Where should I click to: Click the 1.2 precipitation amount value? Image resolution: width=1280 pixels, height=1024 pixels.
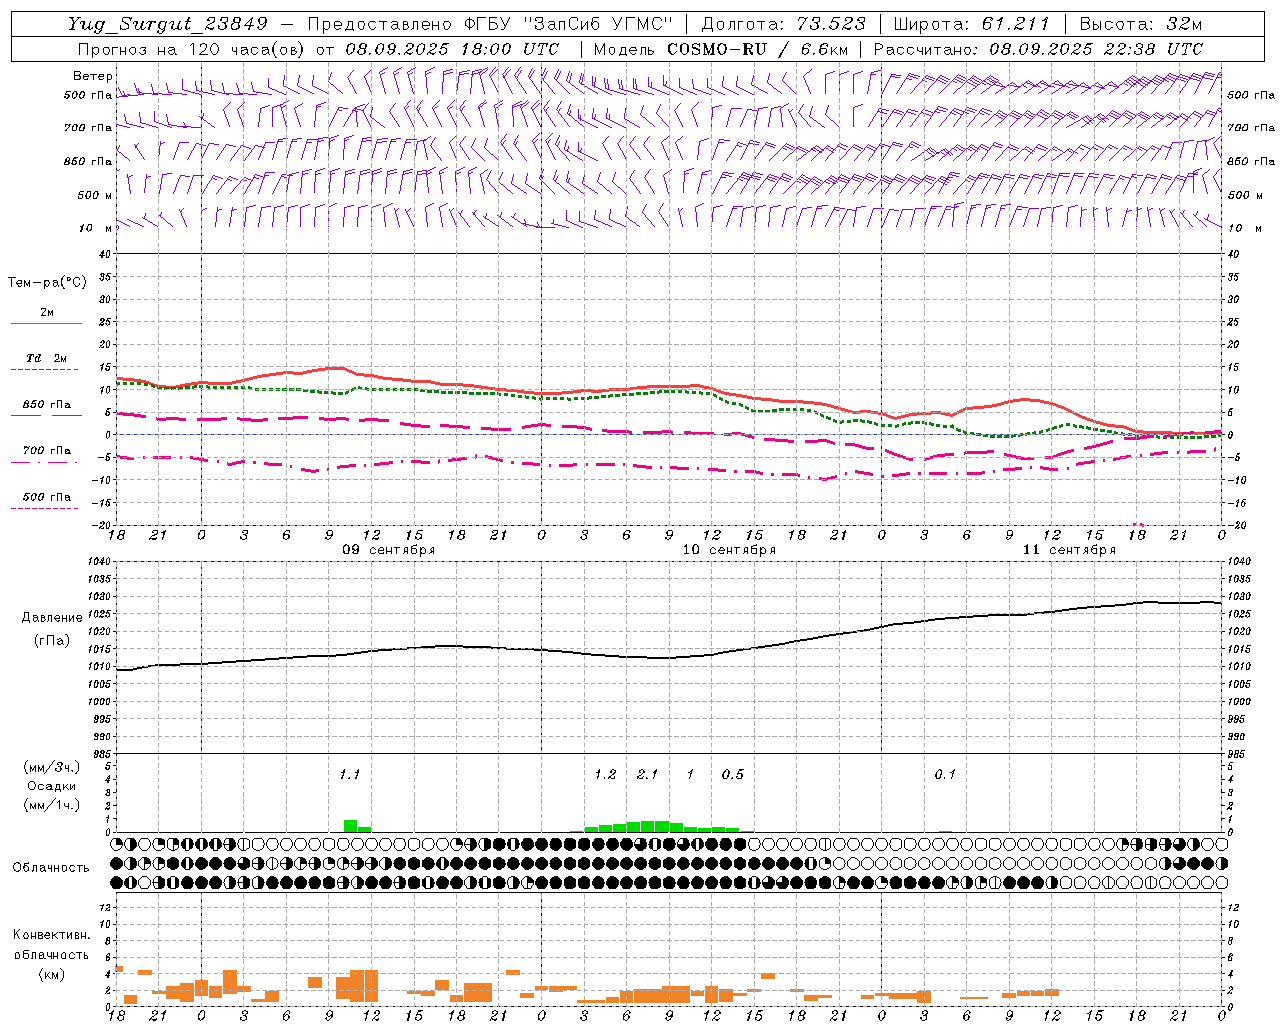click(605, 774)
